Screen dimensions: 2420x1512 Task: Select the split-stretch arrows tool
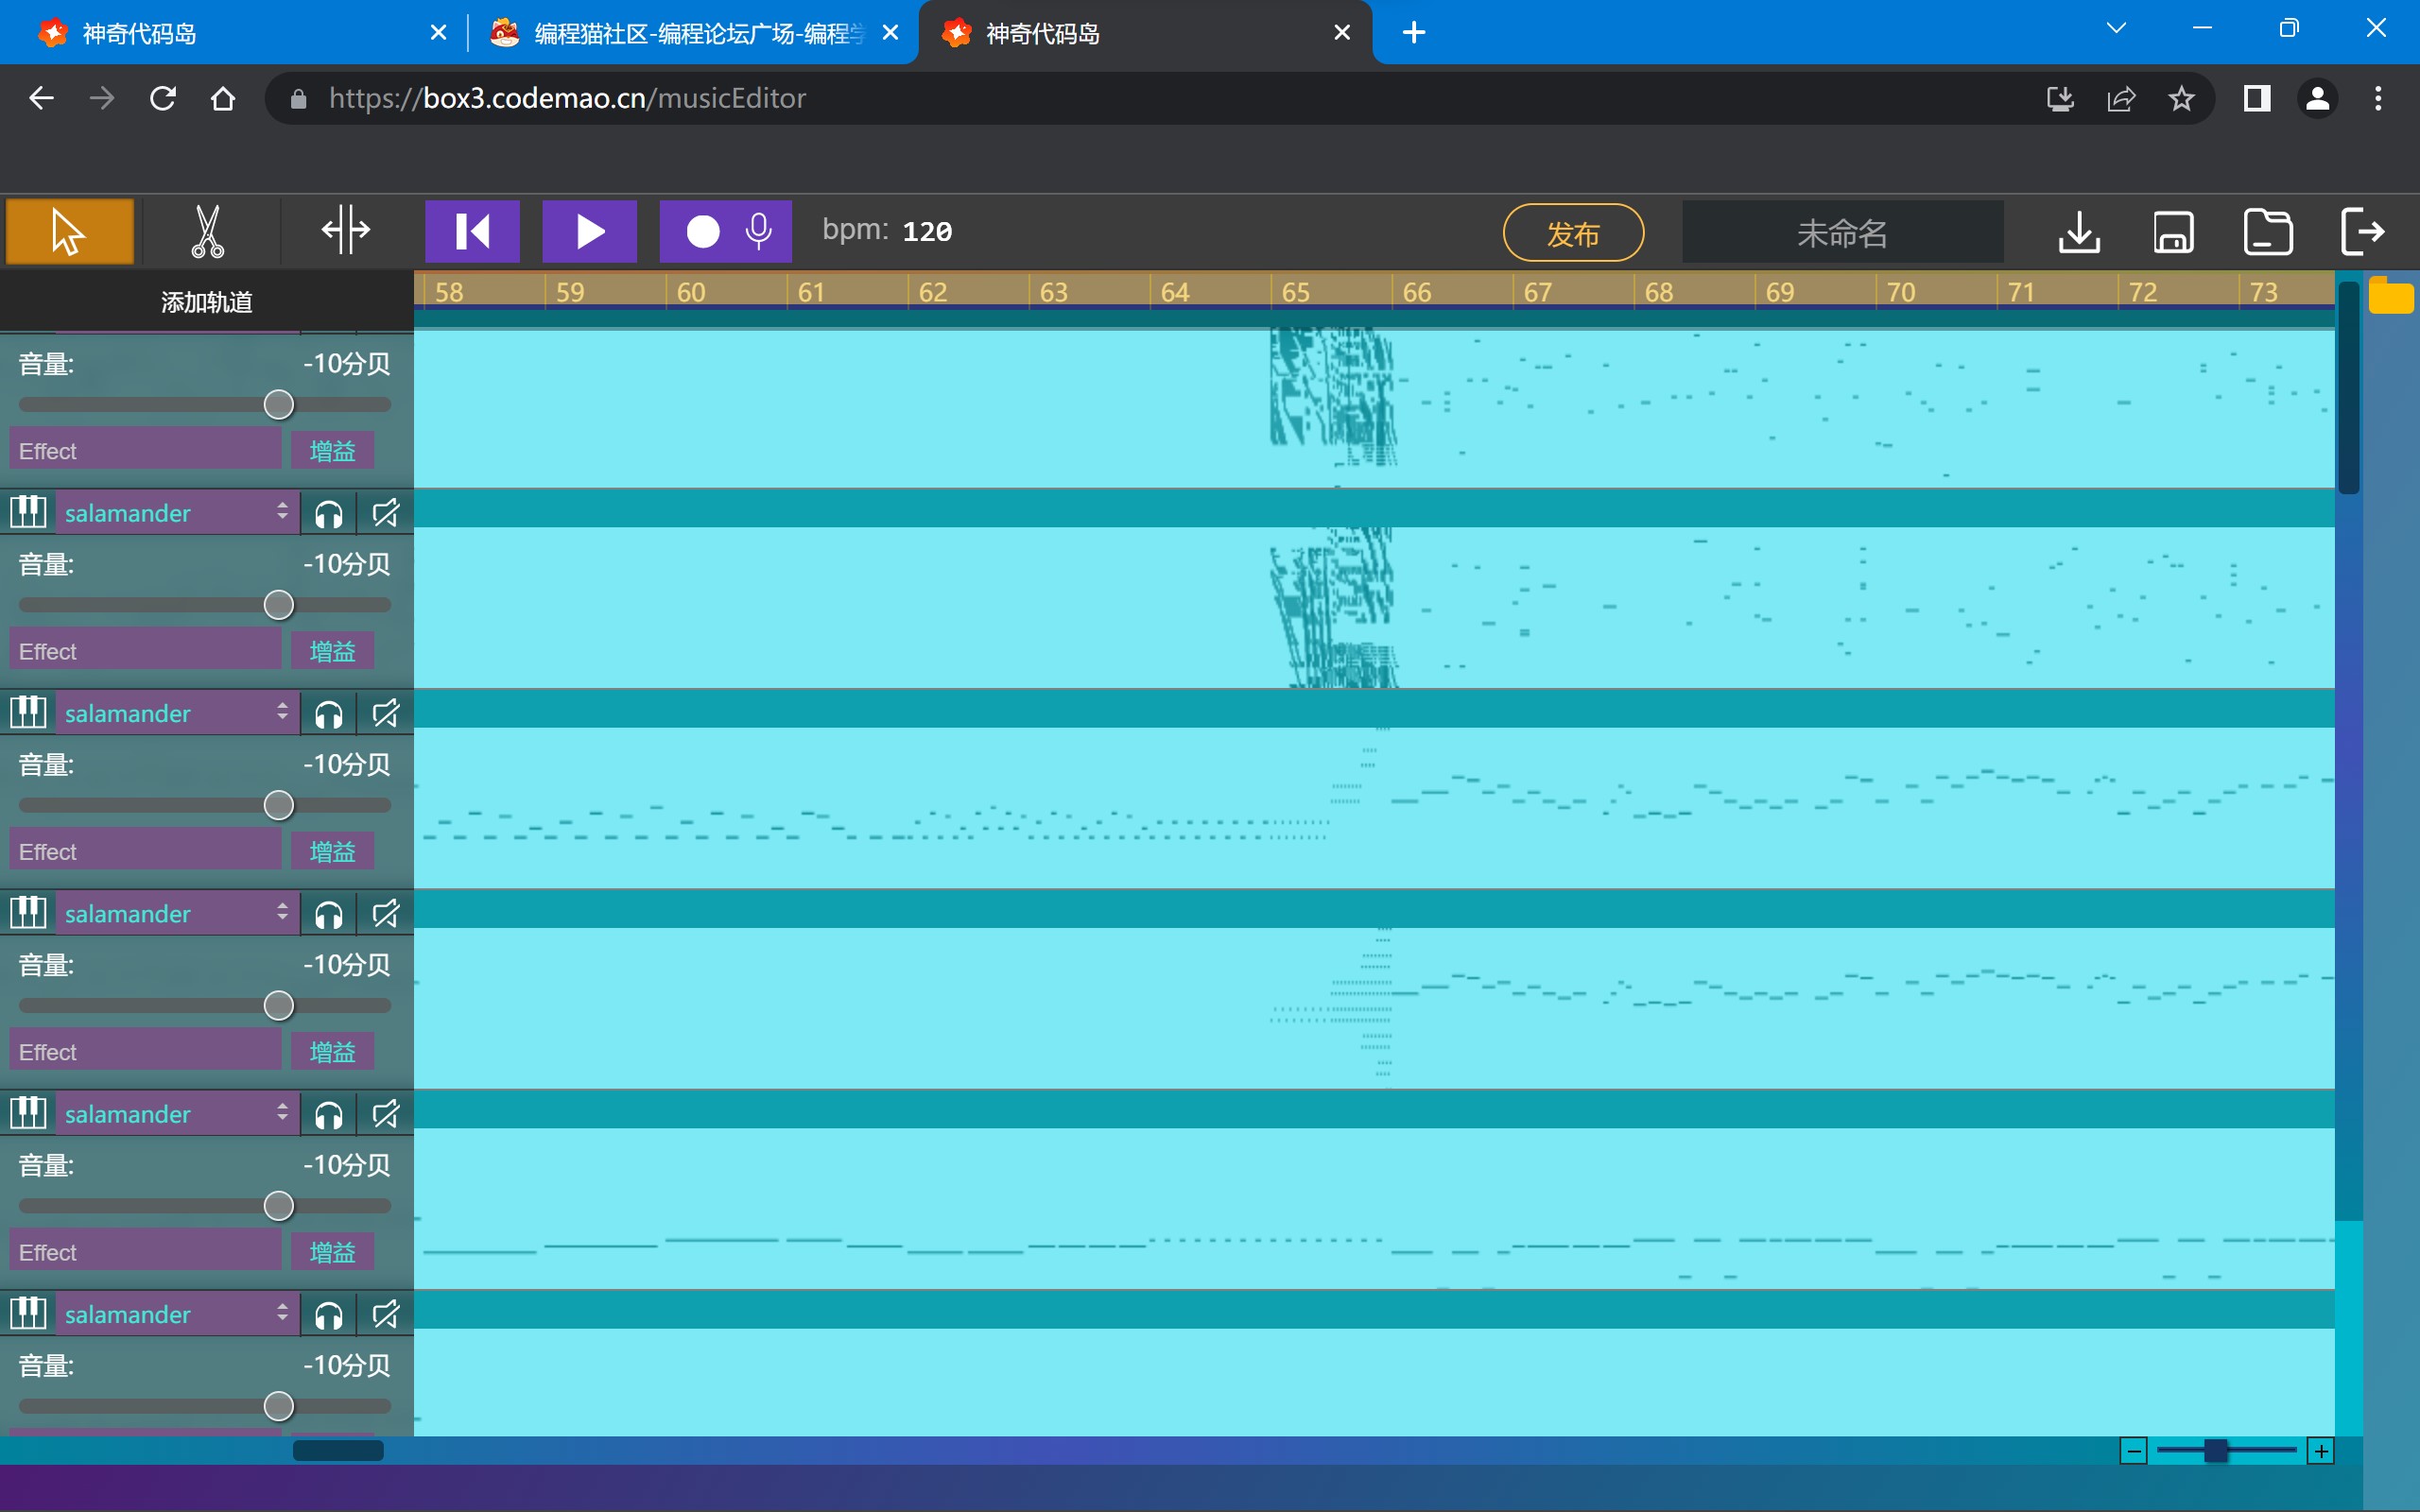(346, 231)
